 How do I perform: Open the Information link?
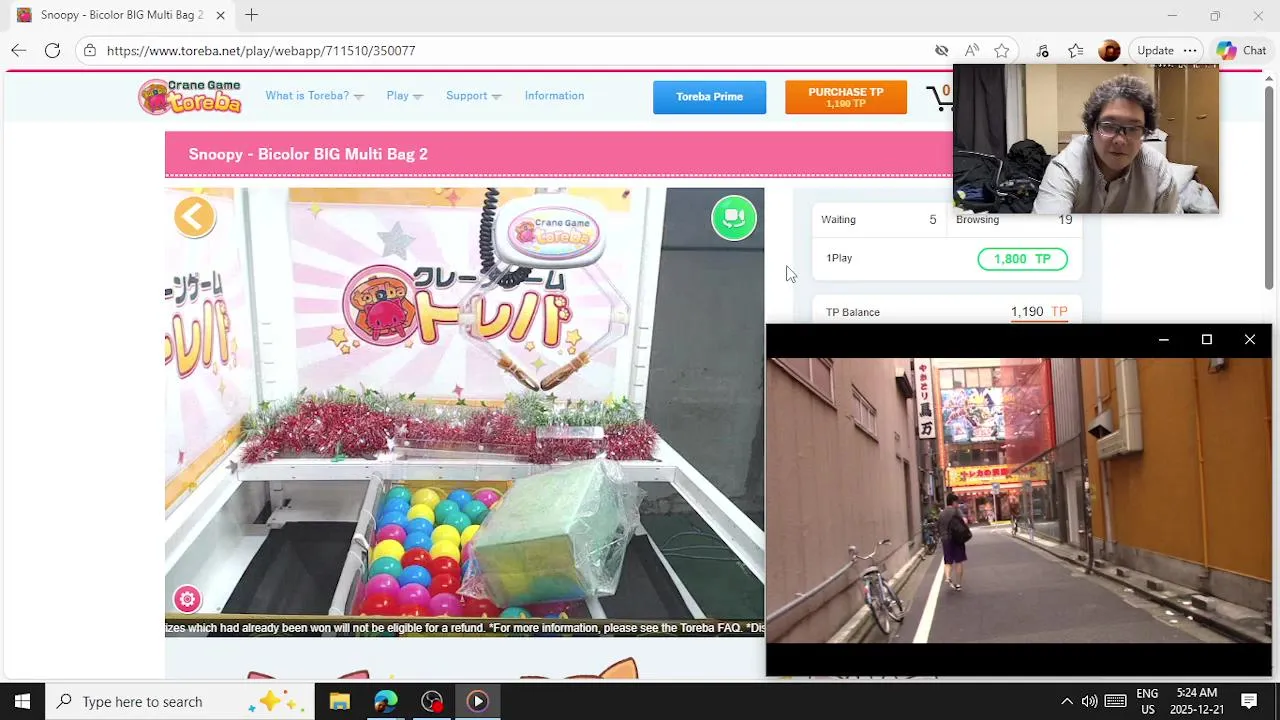tap(554, 96)
